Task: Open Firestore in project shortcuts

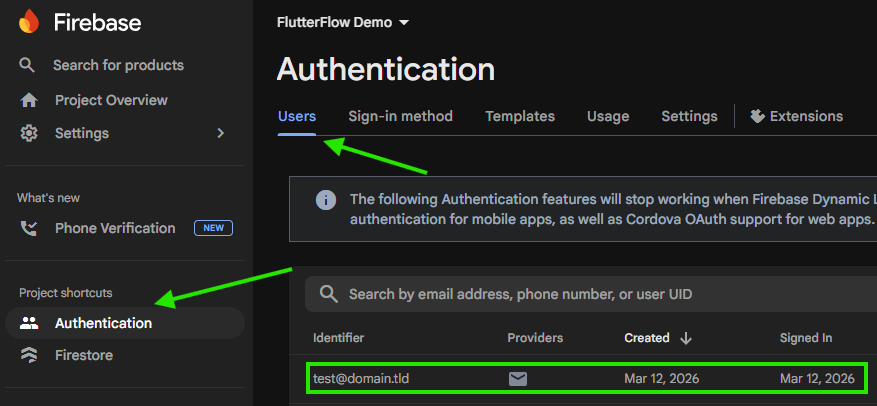Action: [84, 356]
